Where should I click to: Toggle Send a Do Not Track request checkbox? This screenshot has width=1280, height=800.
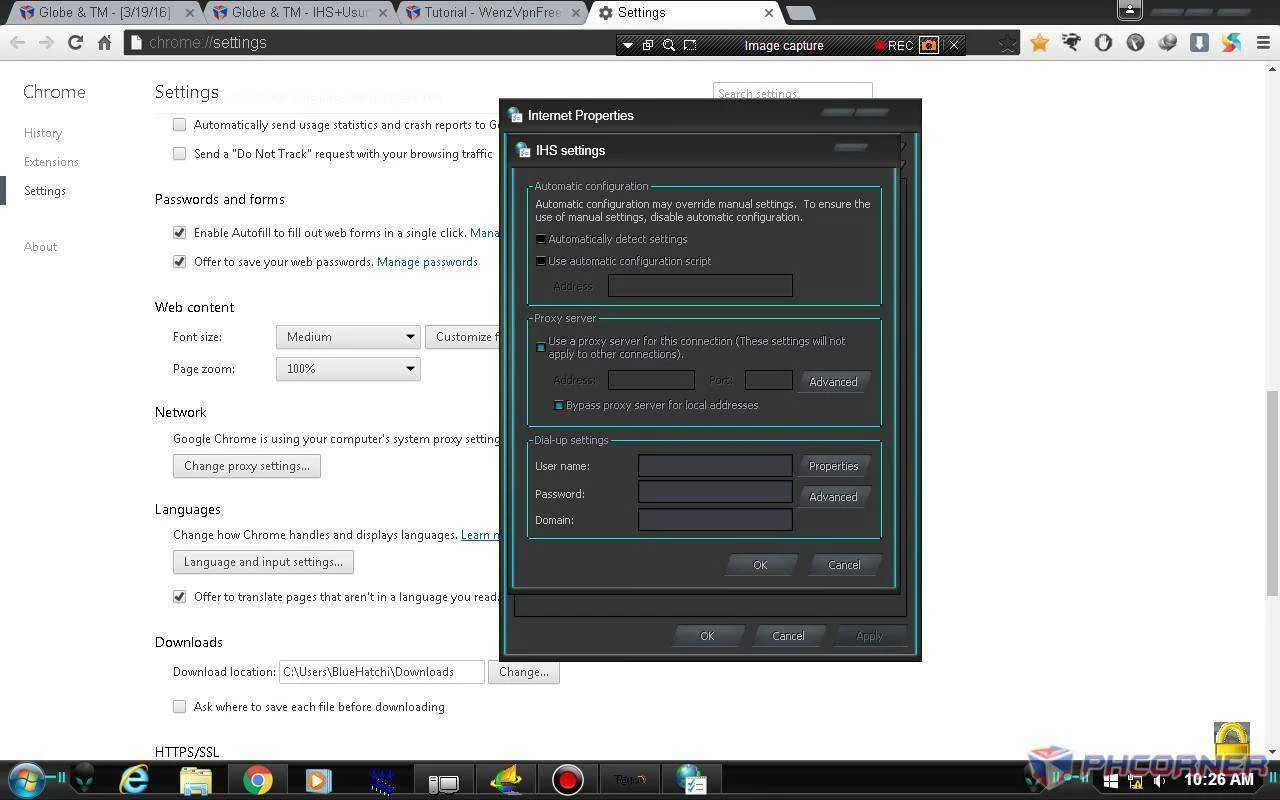pyautogui.click(x=179, y=154)
